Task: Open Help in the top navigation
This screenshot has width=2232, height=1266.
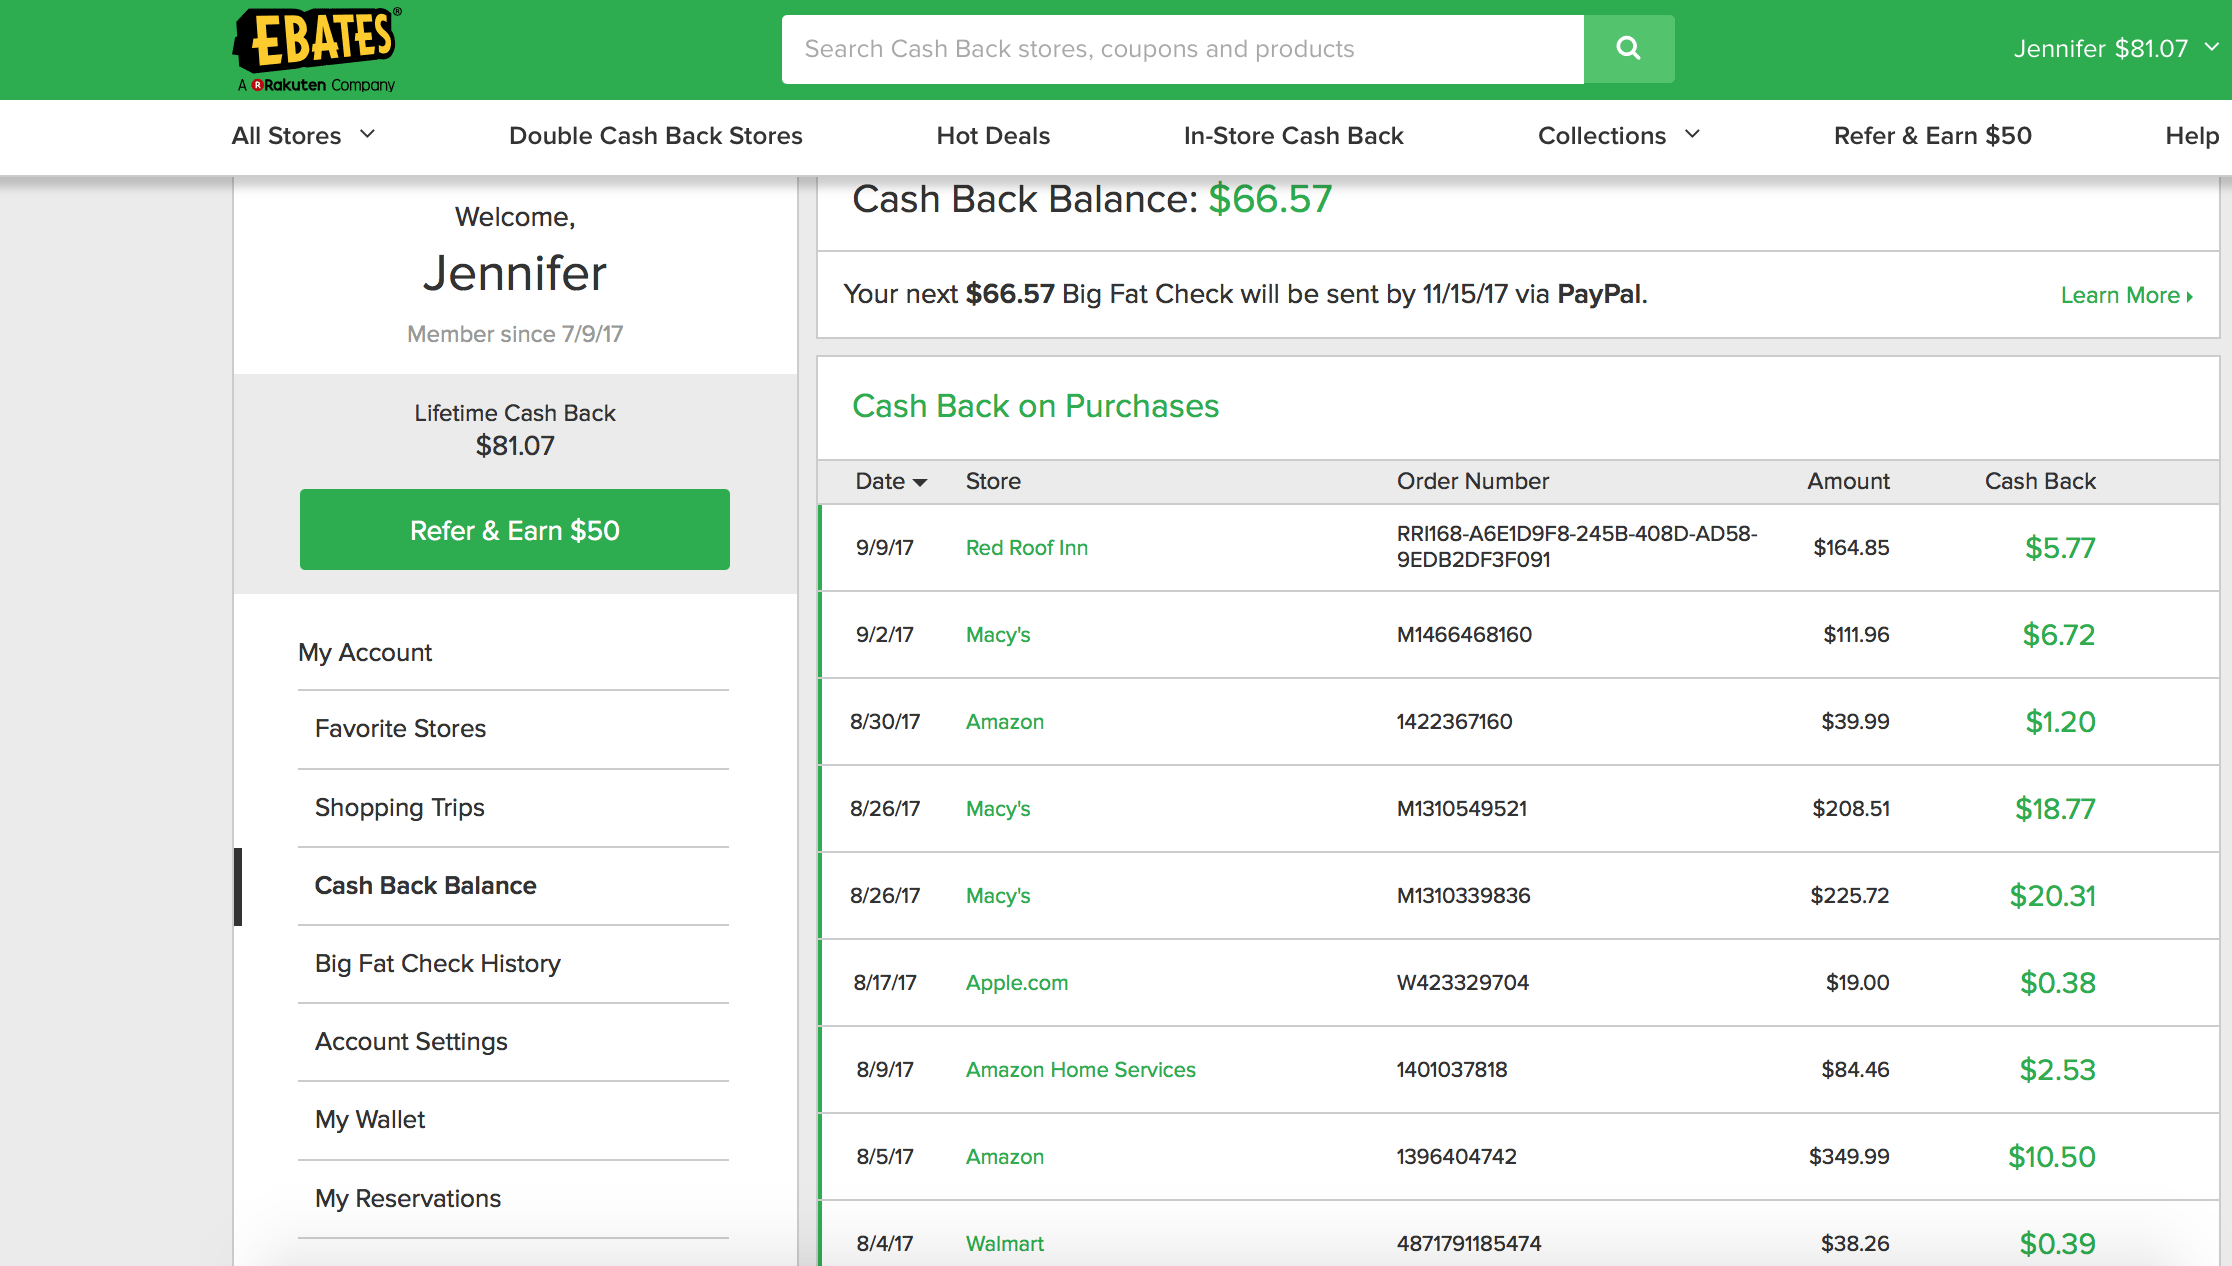Action: point(2191,136)
